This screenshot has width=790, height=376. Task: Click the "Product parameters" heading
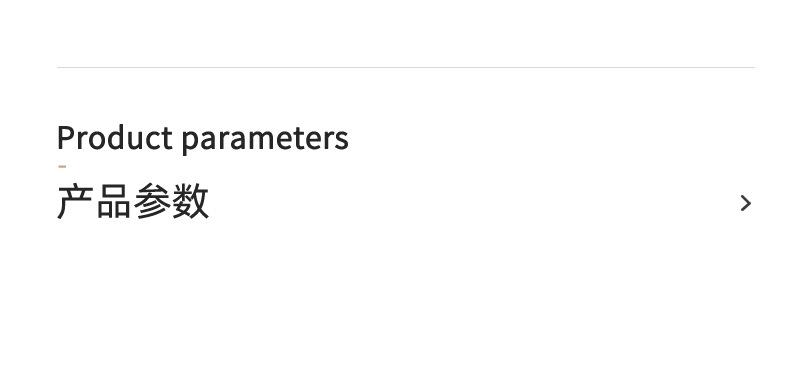click(203, 138)
